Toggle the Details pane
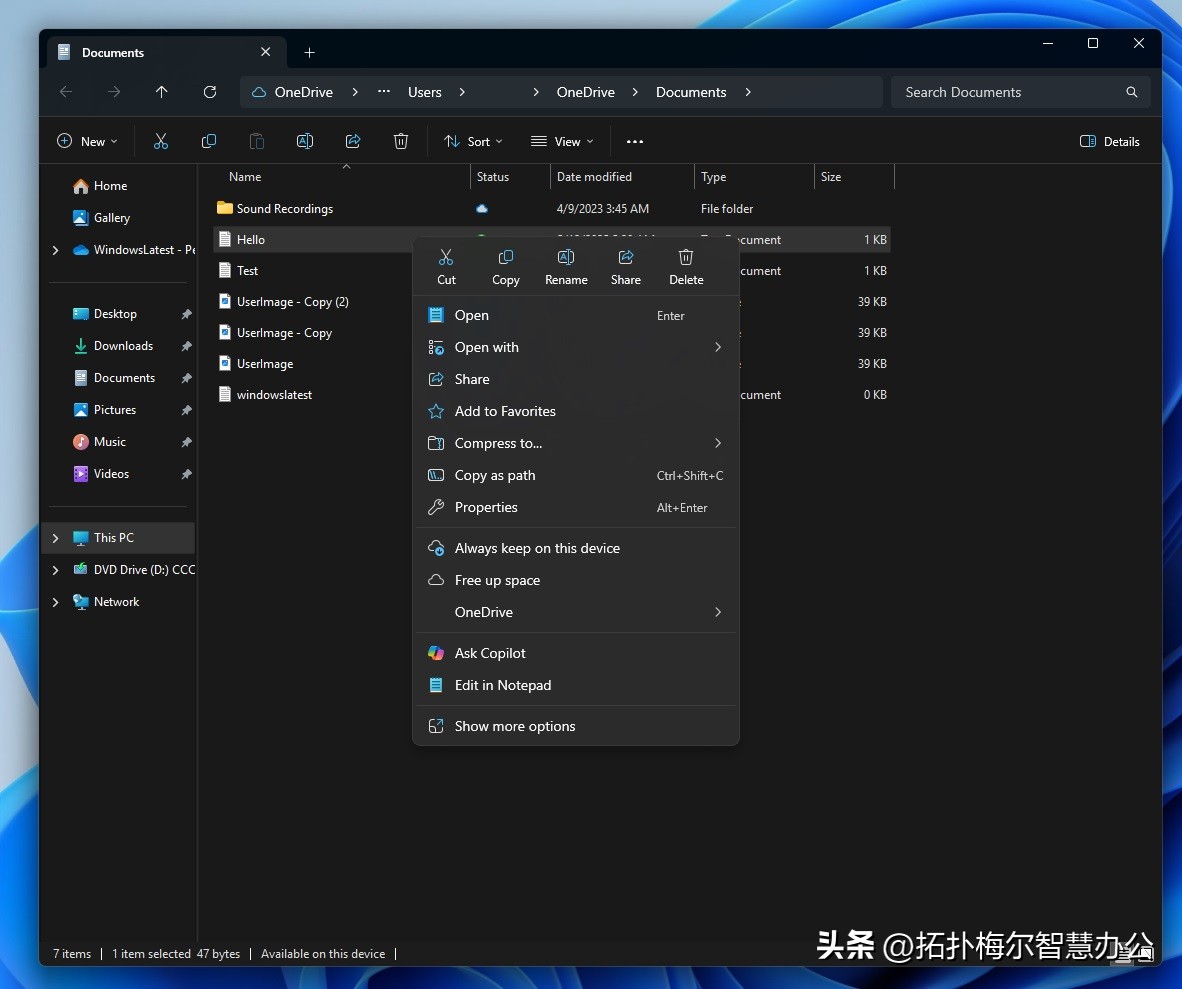The width and height of the screenshot is (1182, 989). tap(1110, 141)
